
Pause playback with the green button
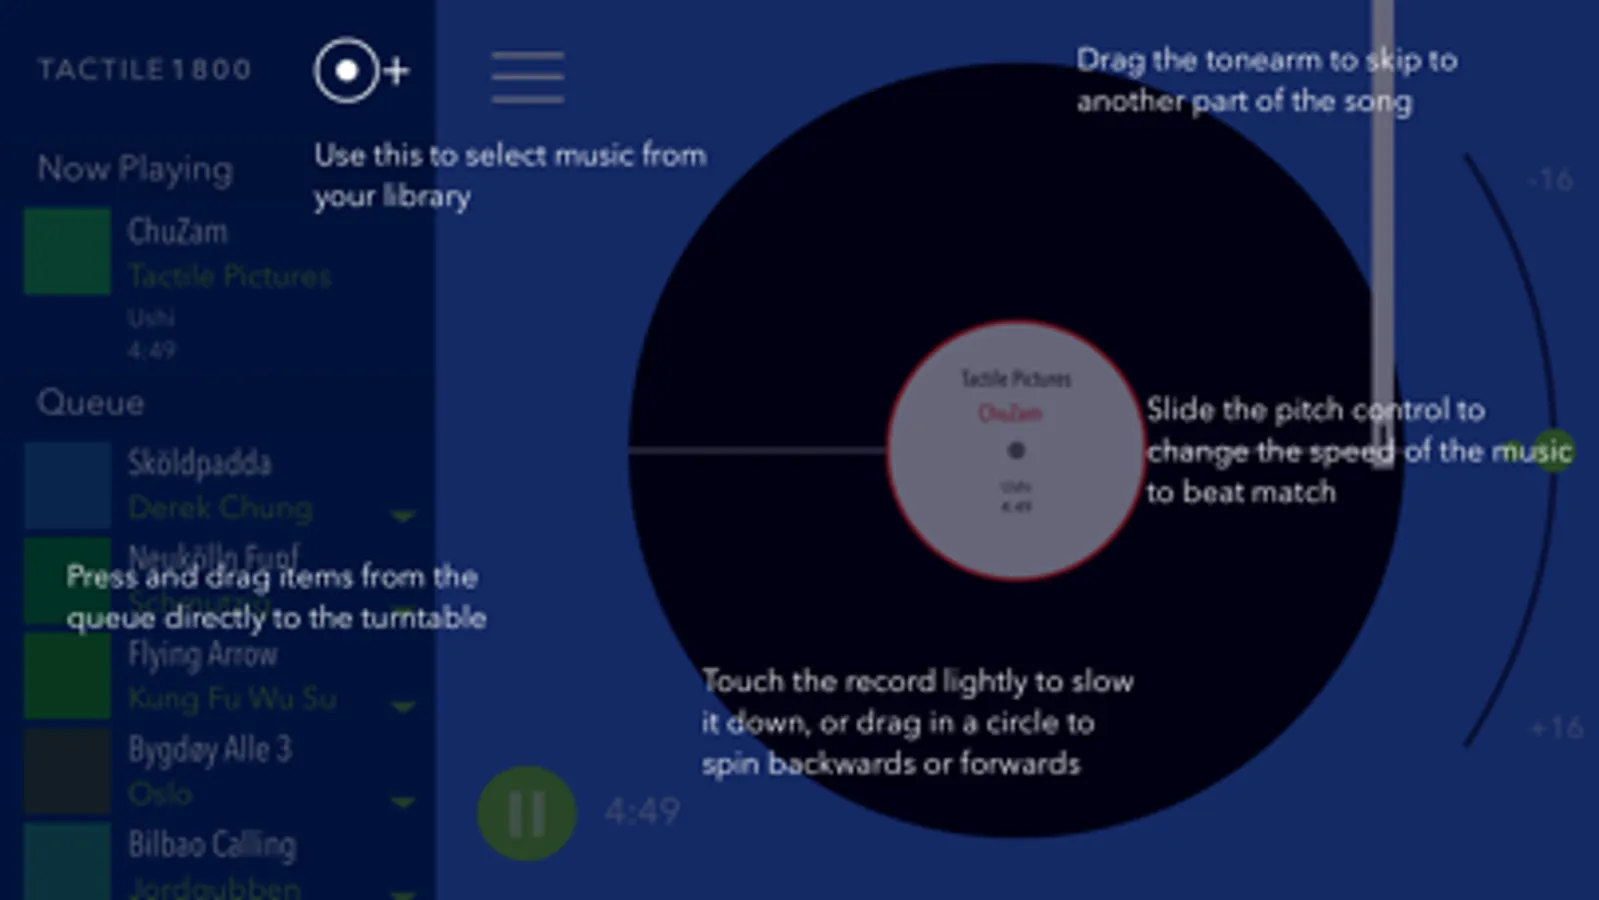[x=526, y=813]
